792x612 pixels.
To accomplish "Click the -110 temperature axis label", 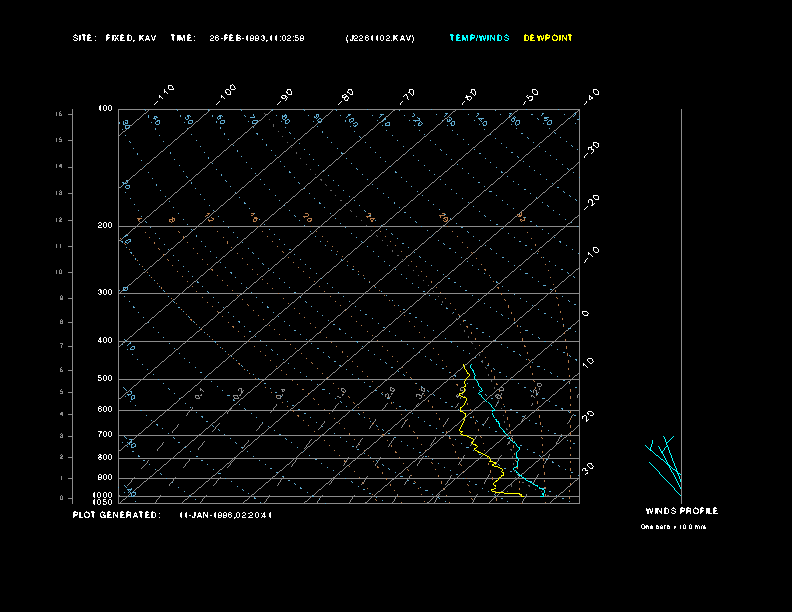I will pyautogui.click(x=164, y=95).
